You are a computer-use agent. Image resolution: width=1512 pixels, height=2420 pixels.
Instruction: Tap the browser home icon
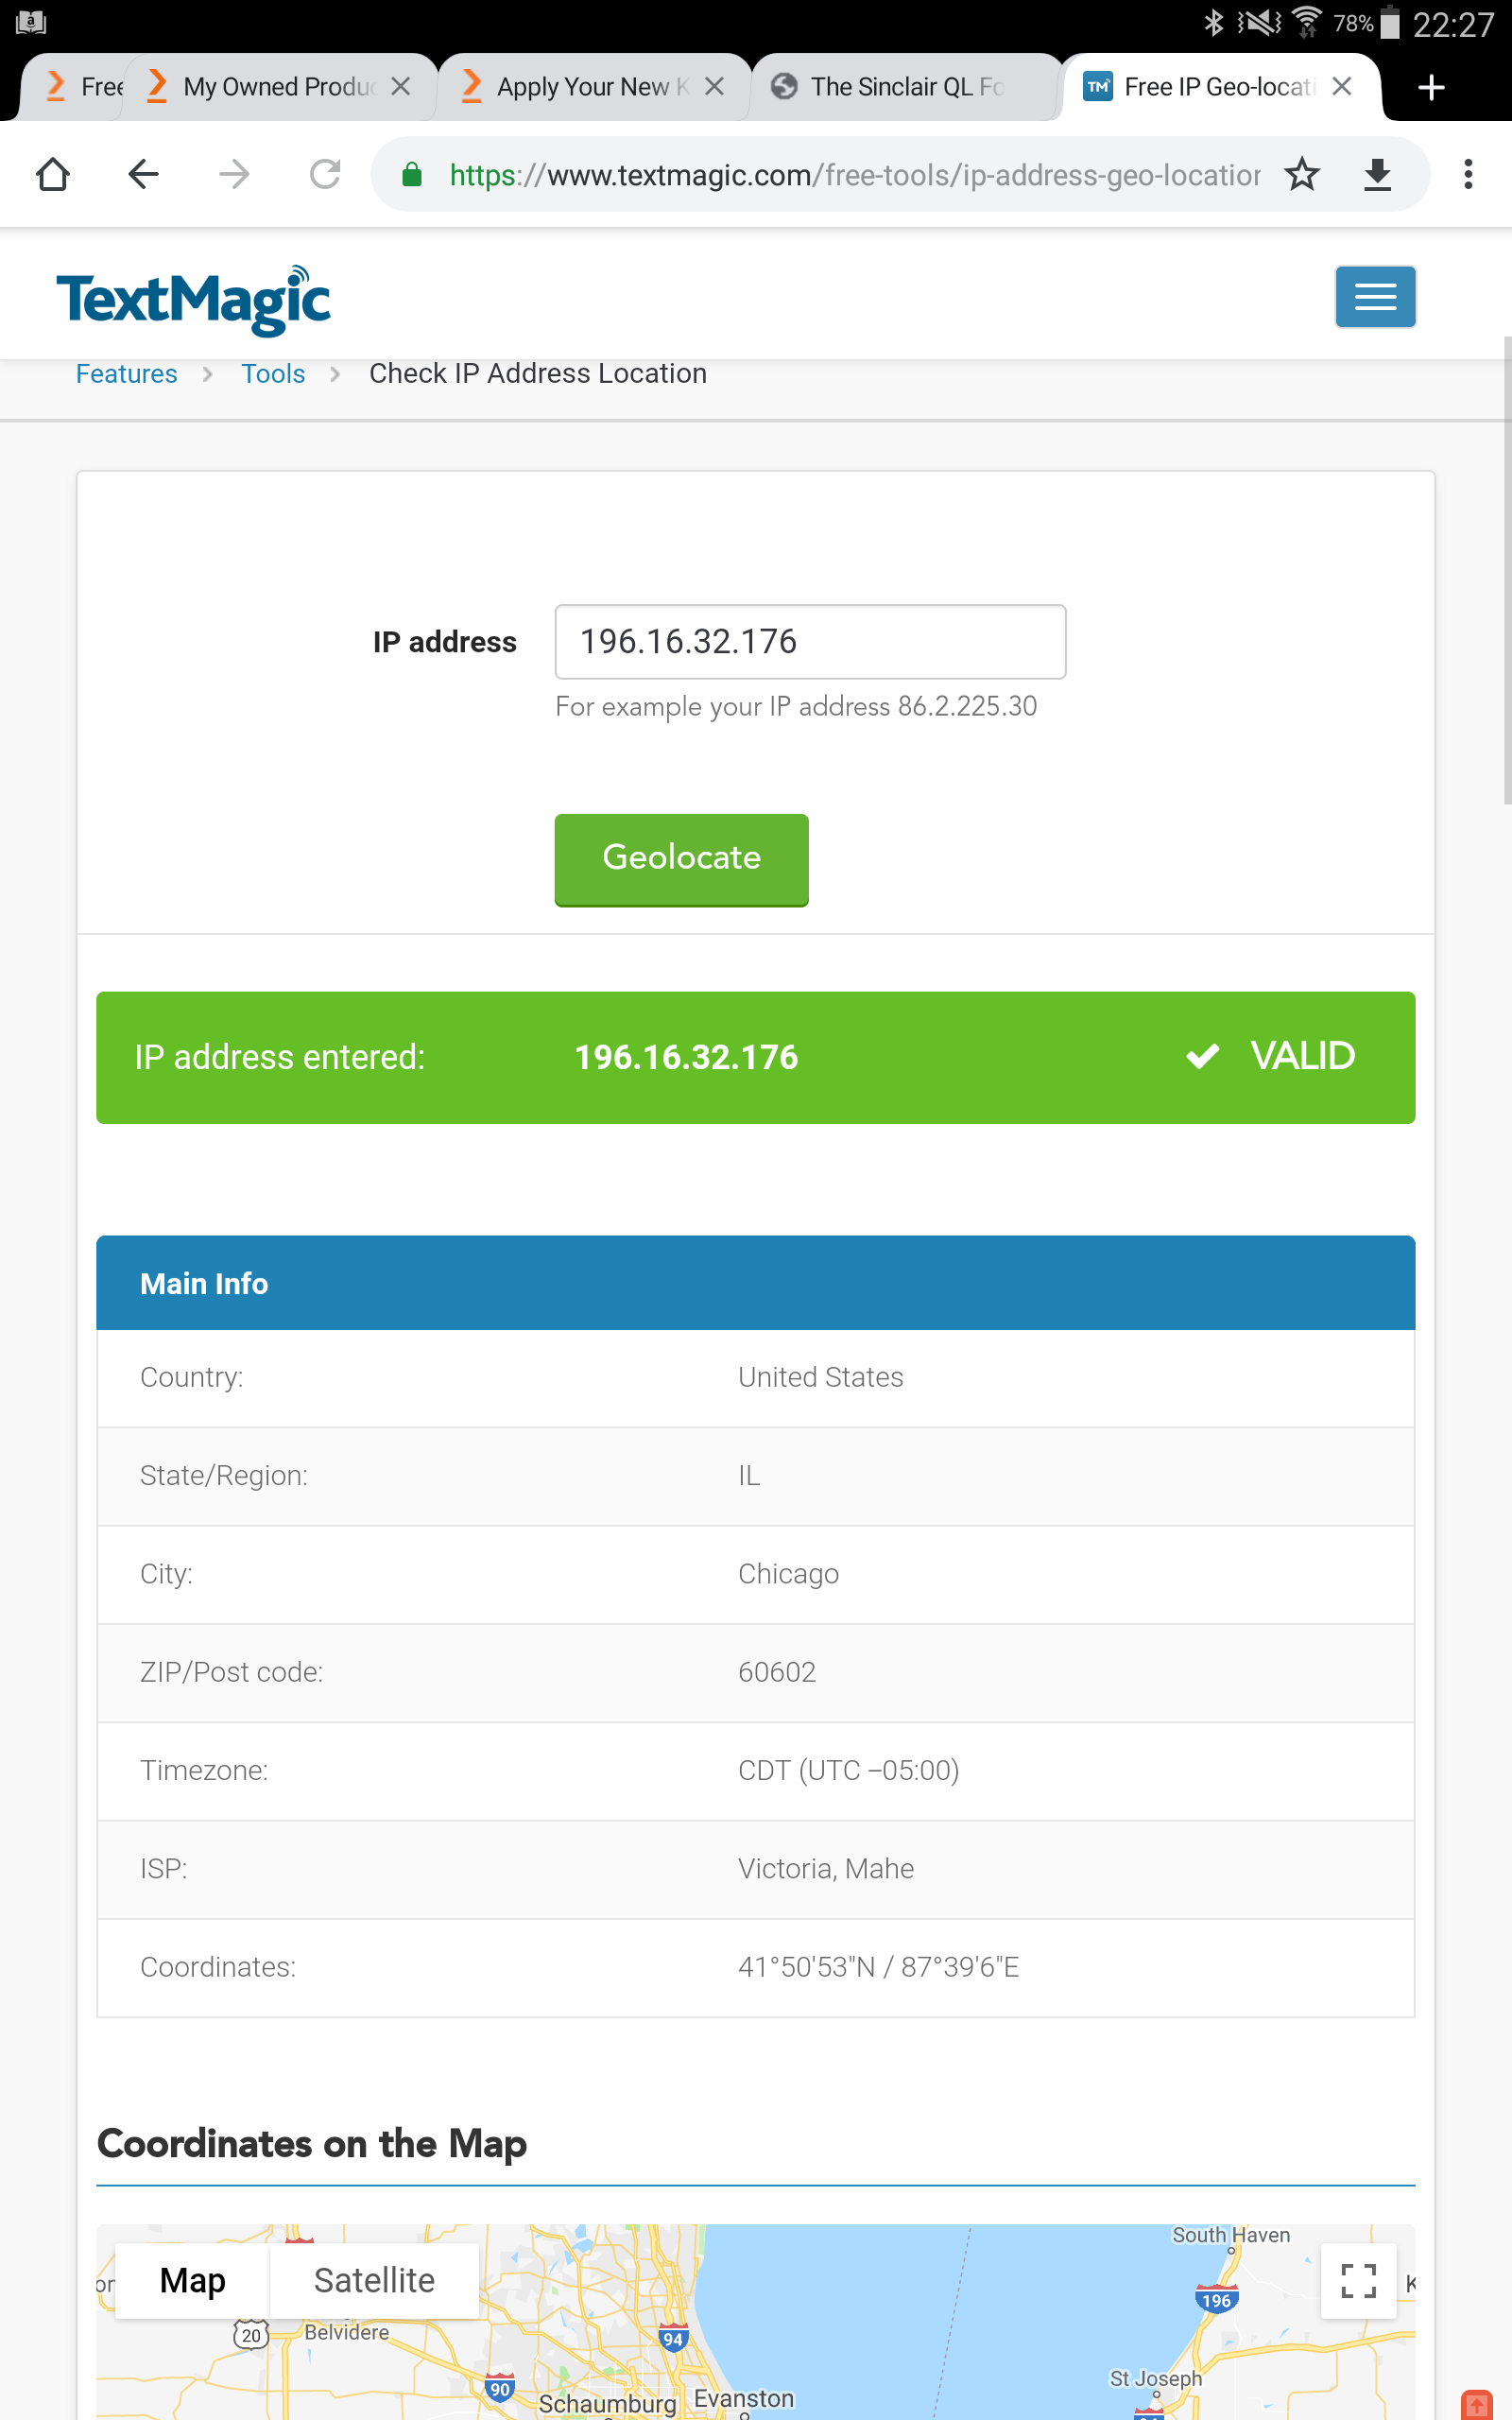pyautogui.click(x=52, y=174)
